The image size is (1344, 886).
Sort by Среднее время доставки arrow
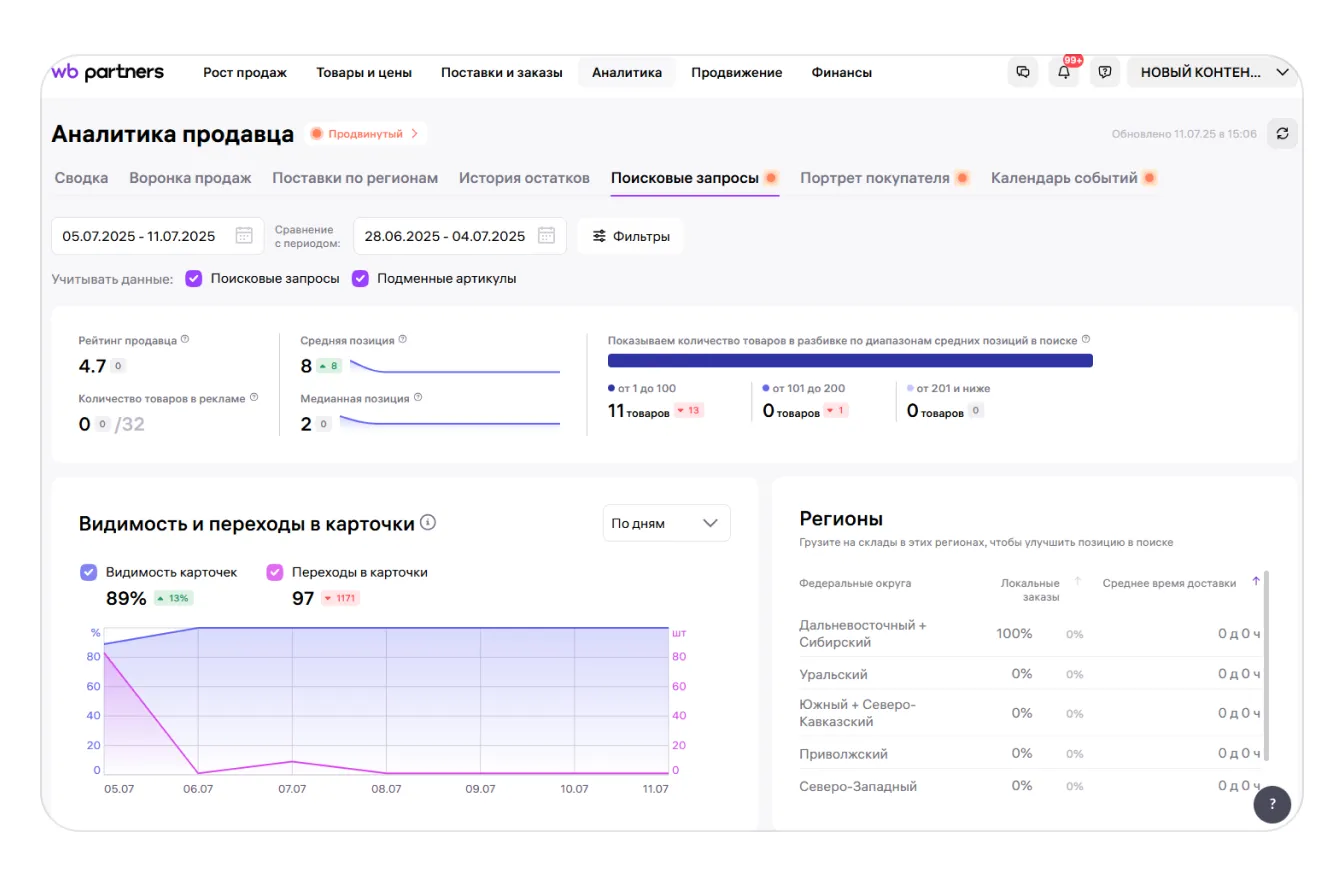point(1256,582)
